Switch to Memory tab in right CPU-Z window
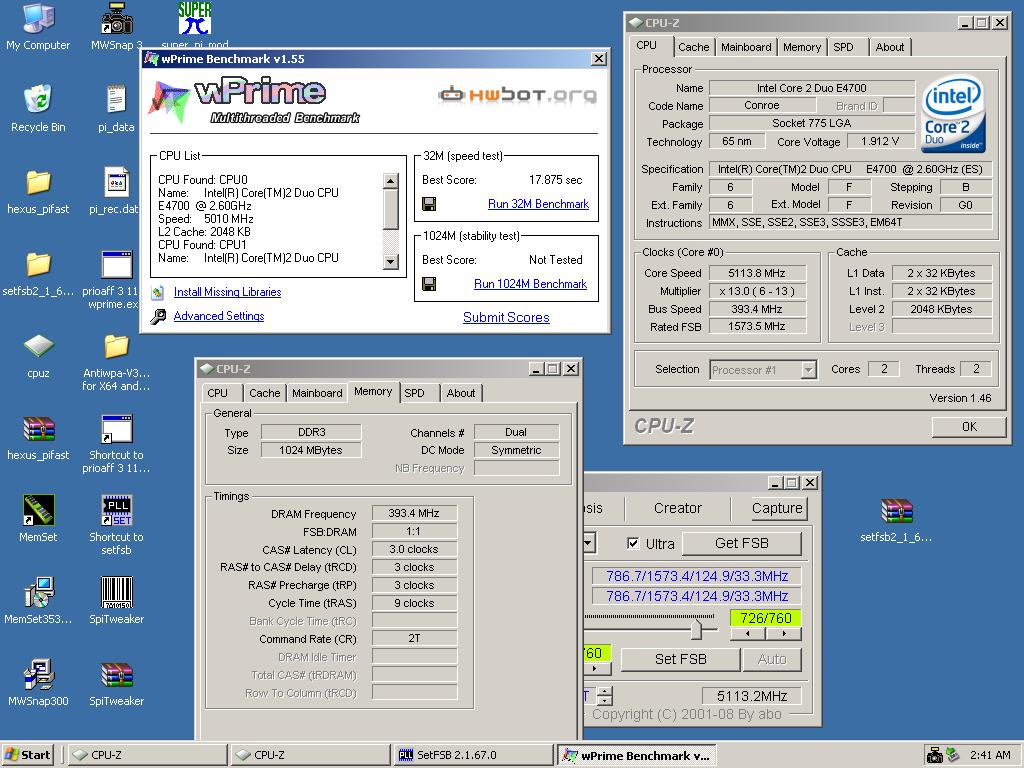This screenshot has height=768, width=1024. point(801,47)
